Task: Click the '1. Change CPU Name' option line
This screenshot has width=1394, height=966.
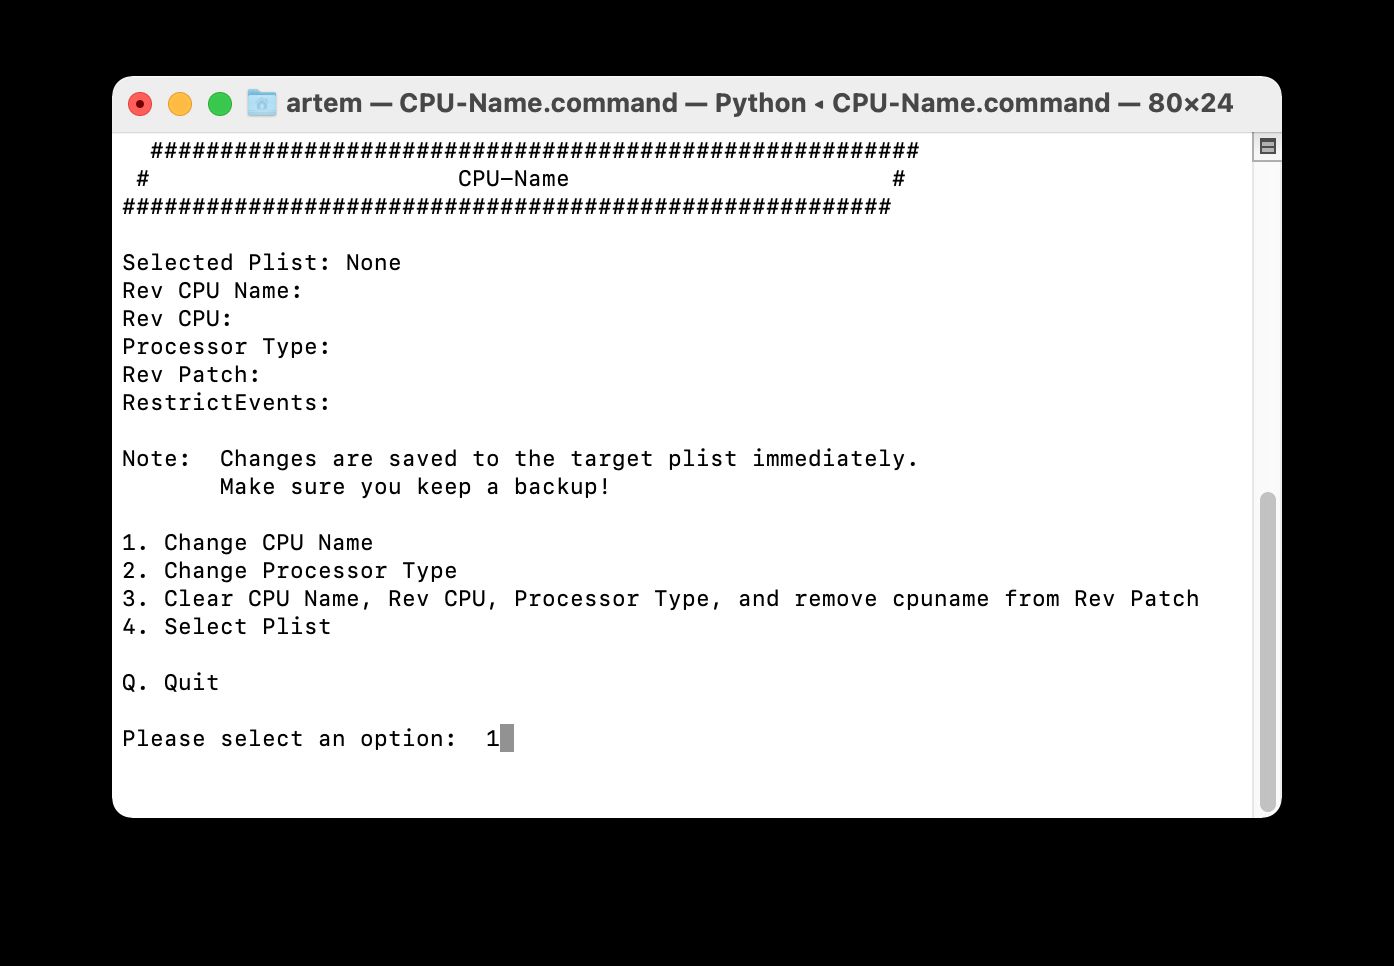Action: 247,543
